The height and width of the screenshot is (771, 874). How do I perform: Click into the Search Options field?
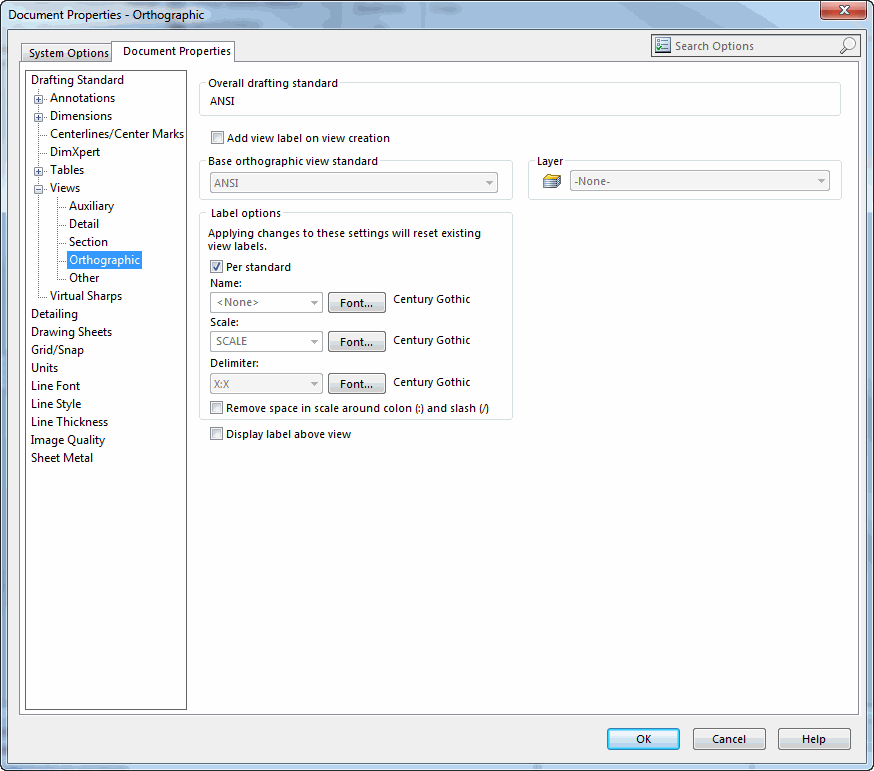[755, 46]
